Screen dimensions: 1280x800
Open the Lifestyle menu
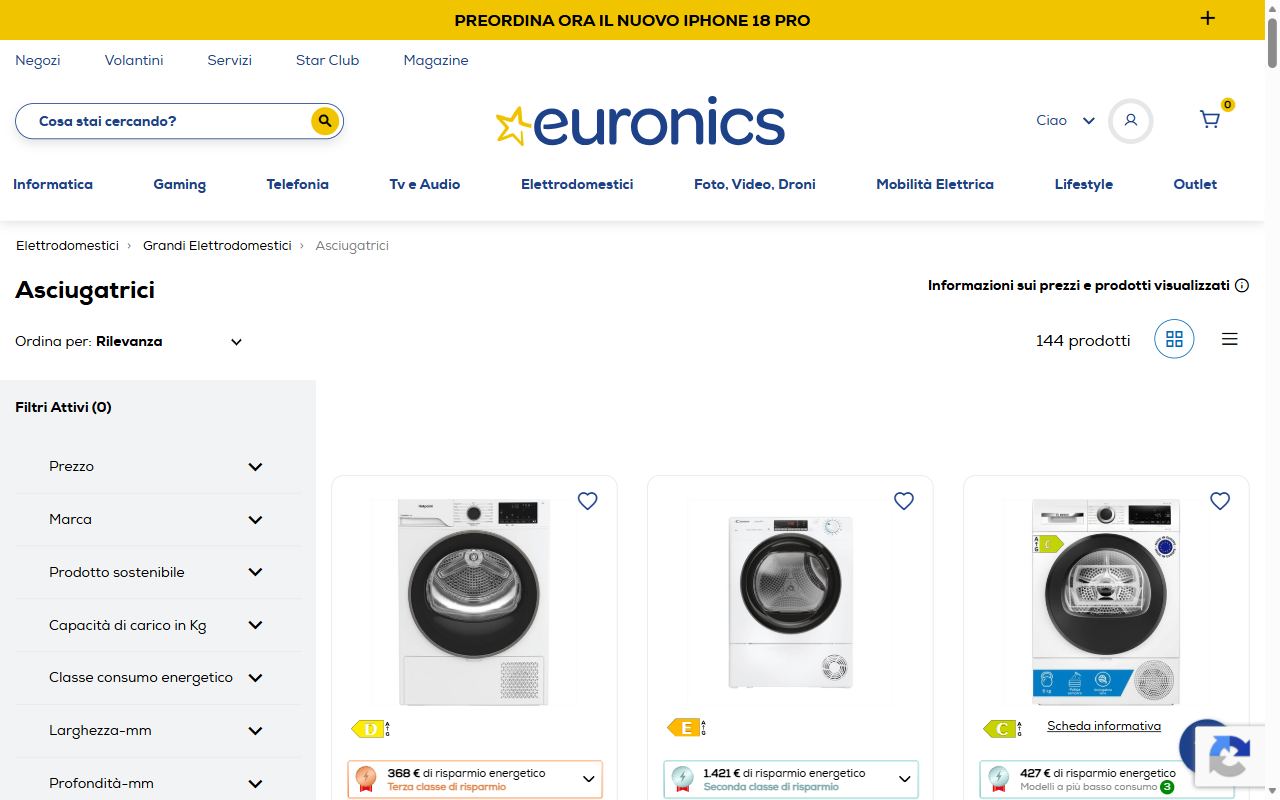pos(1084,184)
